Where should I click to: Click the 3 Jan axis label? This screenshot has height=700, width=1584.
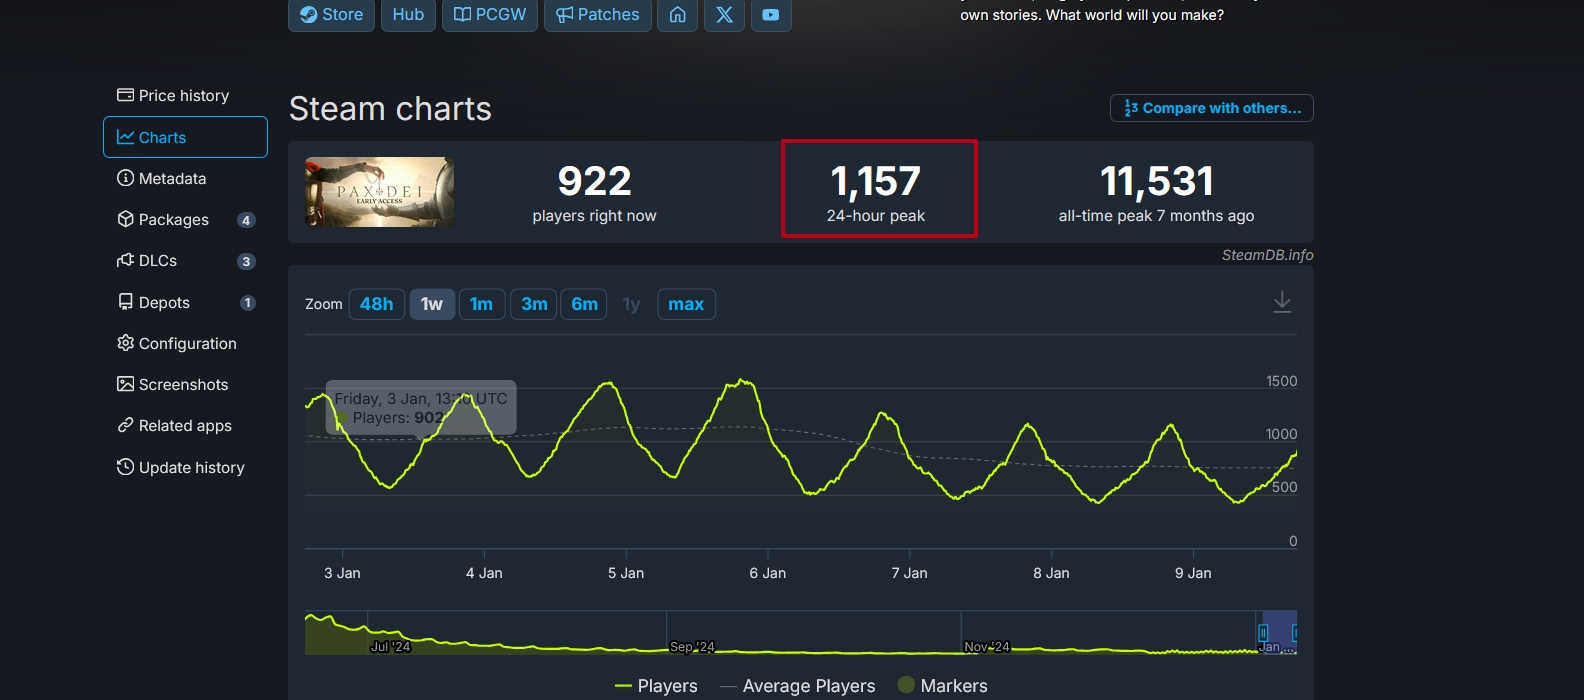pyautogui.click(x=342, y=573)
